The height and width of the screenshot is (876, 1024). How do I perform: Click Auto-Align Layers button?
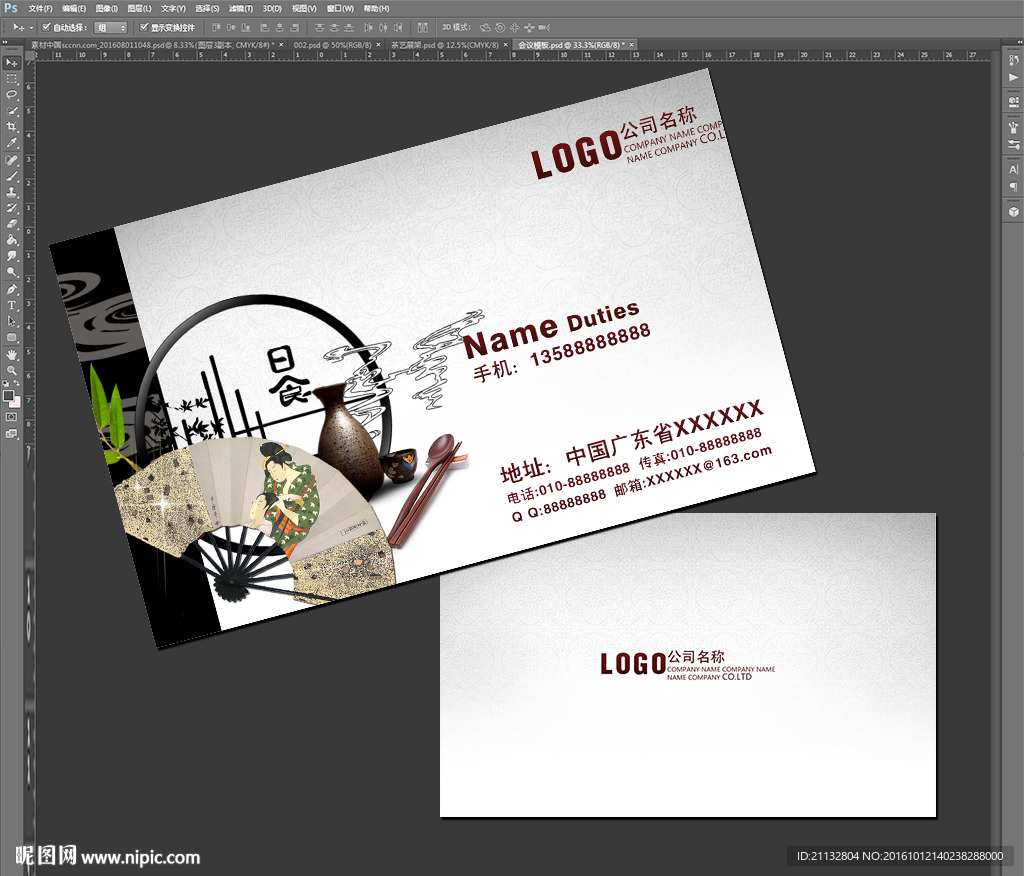tap(423, 27)
